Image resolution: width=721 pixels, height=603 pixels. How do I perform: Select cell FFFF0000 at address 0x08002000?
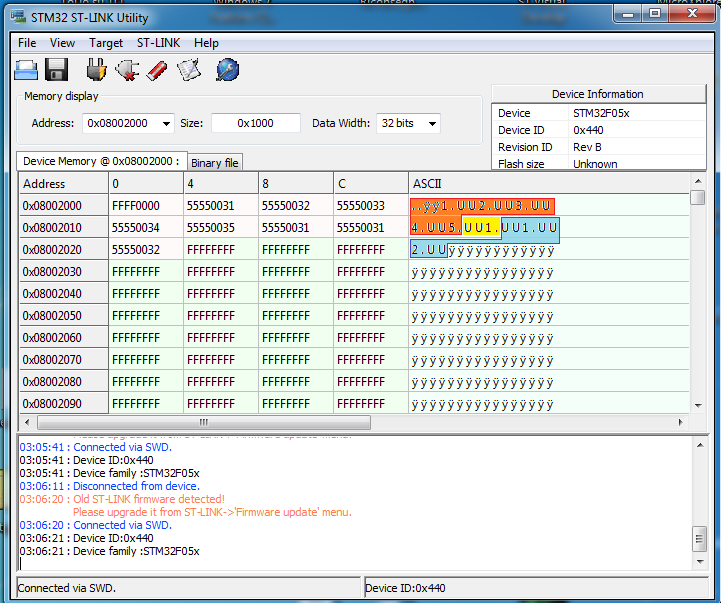click(146, 205)
